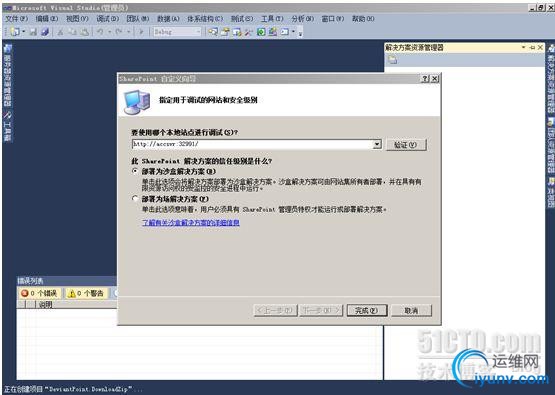This screenshot has width=555, height=395.
Task: Open the 调试 (Debug) menu
Action: tap(108, 18)
